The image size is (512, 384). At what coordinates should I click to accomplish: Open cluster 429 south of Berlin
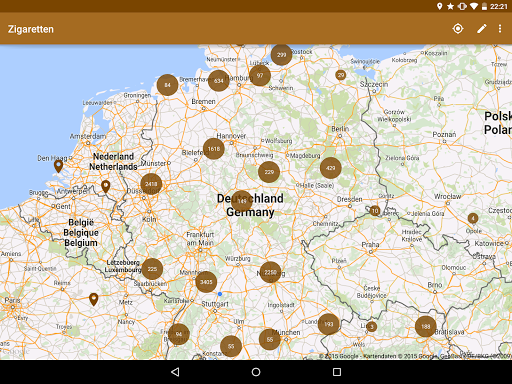click(x=331, y=168)
